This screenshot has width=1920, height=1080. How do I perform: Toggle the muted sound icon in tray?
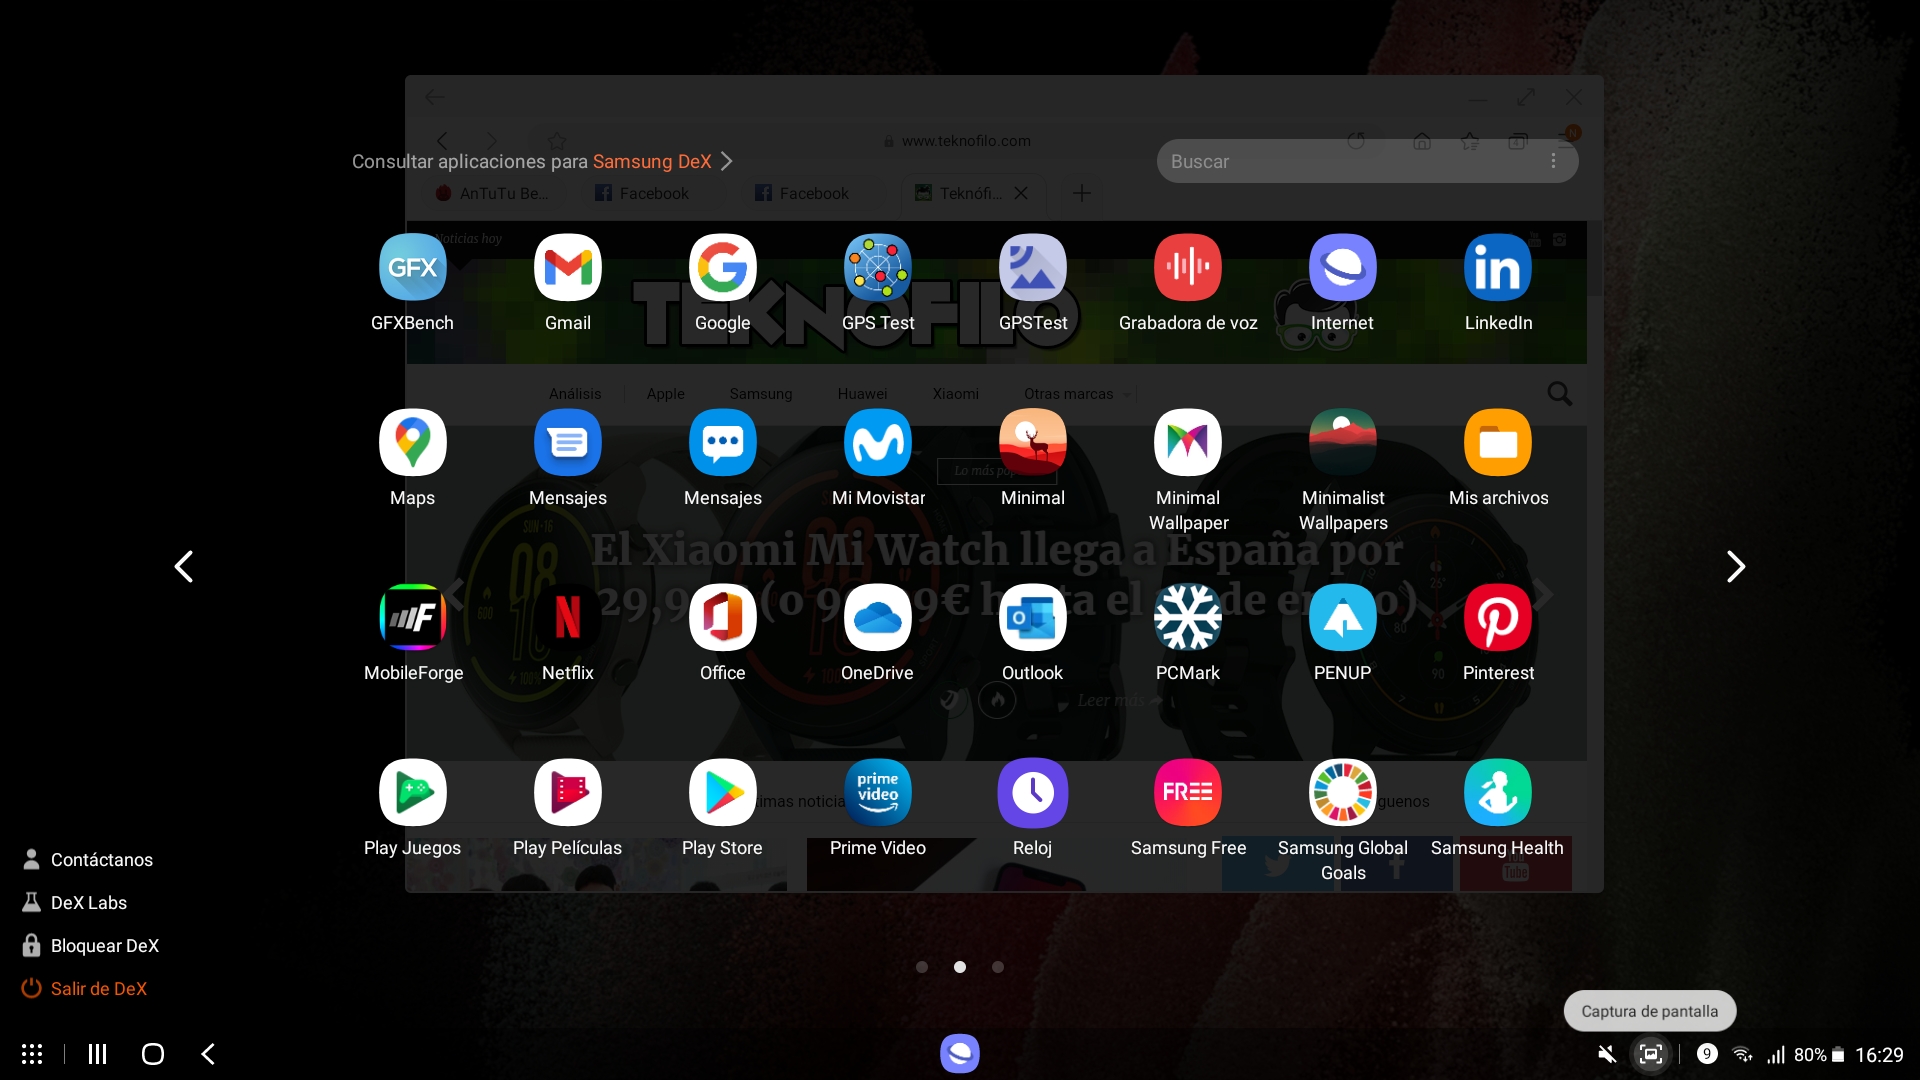pyautogui.click(x=1607, y=1054)
